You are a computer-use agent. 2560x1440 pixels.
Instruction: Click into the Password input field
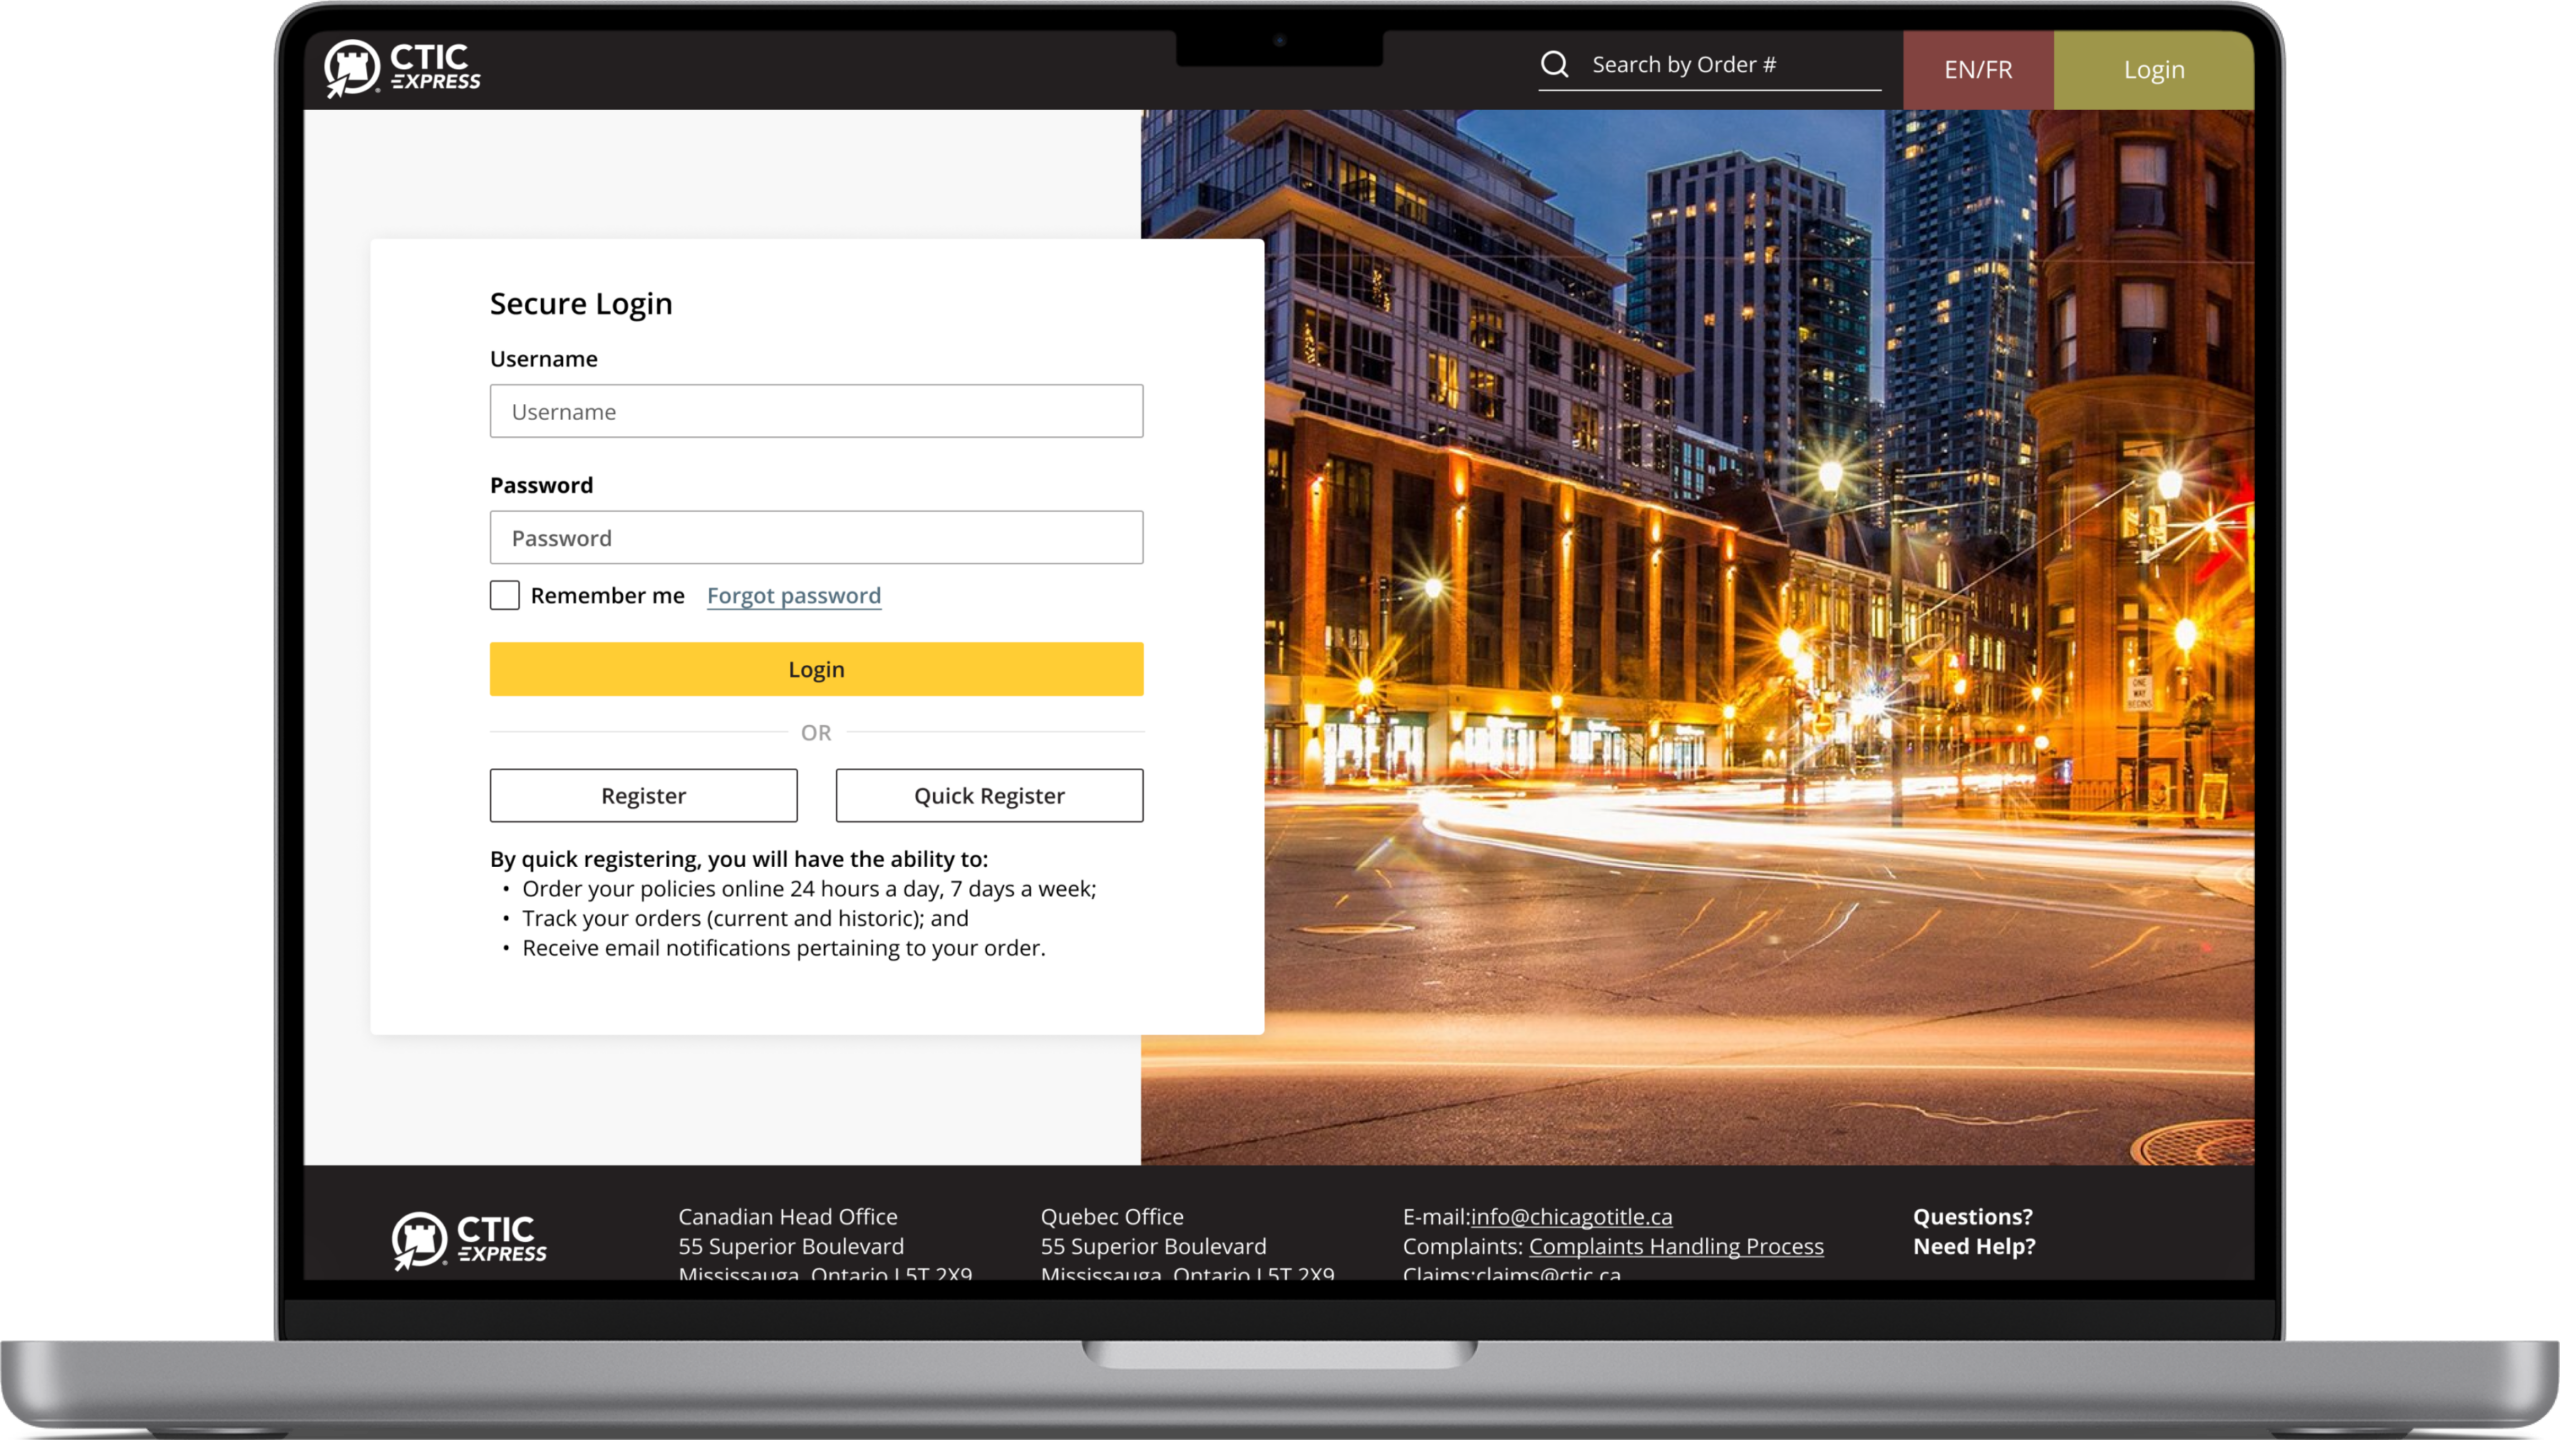(x=816, y=538)
